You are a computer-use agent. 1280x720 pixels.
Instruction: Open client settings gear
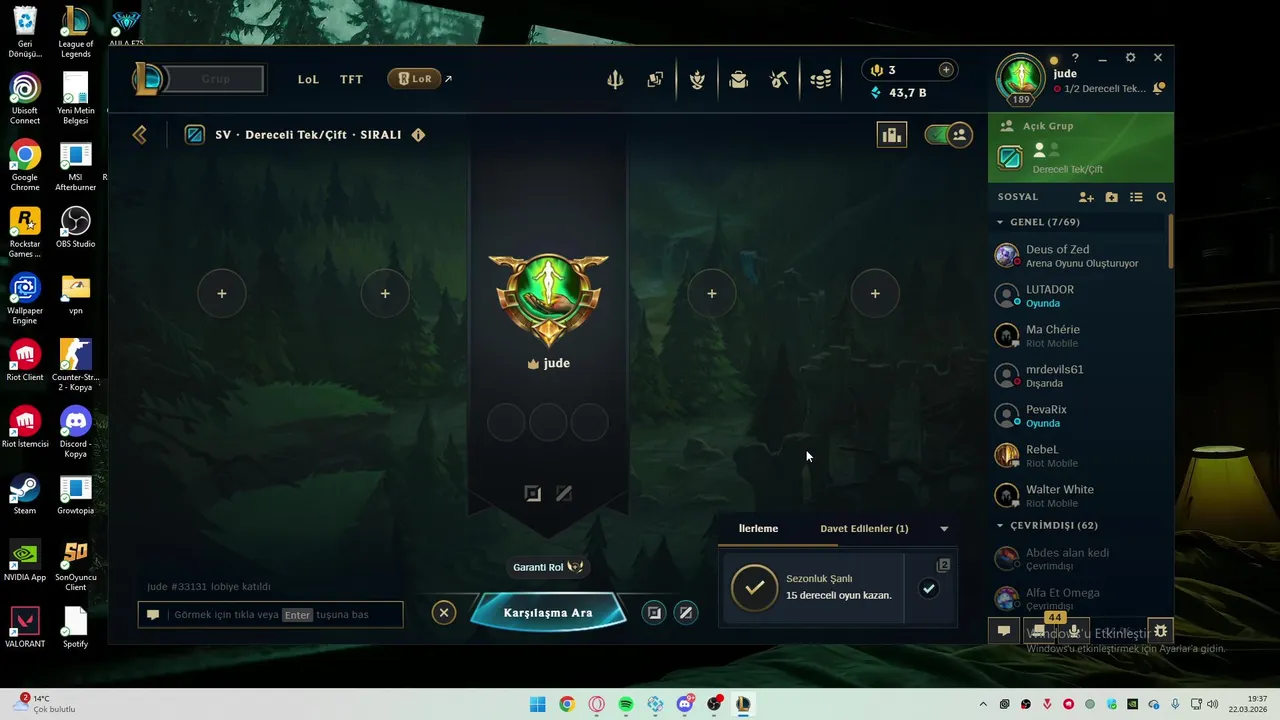(x=1130, y=58)
